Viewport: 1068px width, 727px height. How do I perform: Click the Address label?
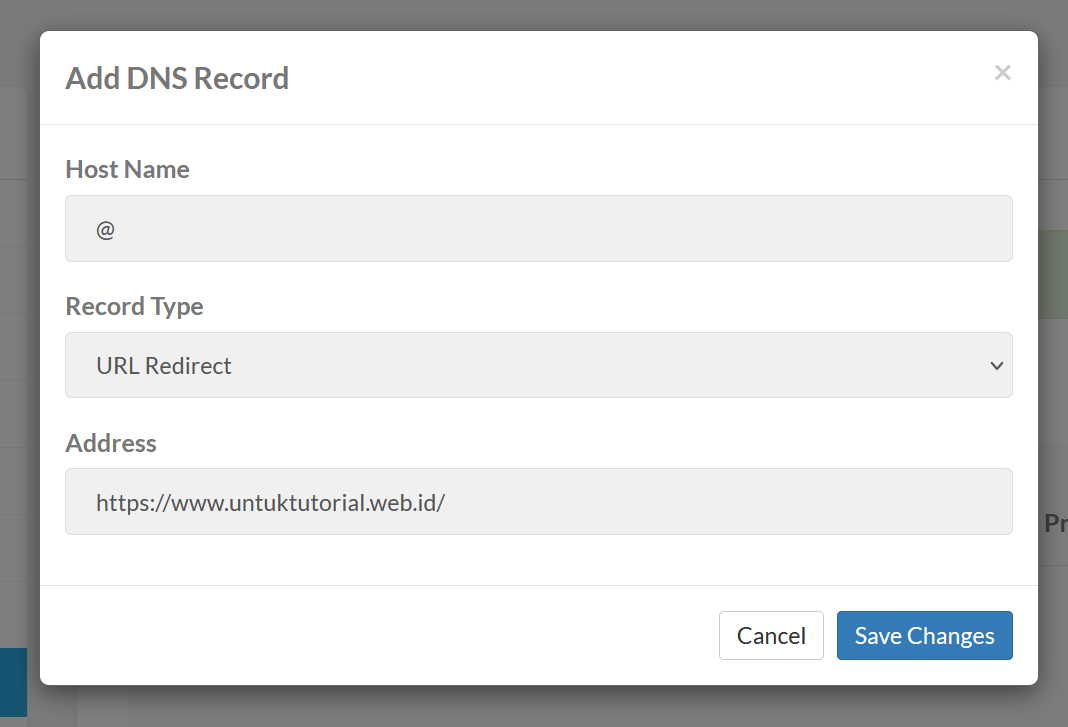[x=111, y=443]
